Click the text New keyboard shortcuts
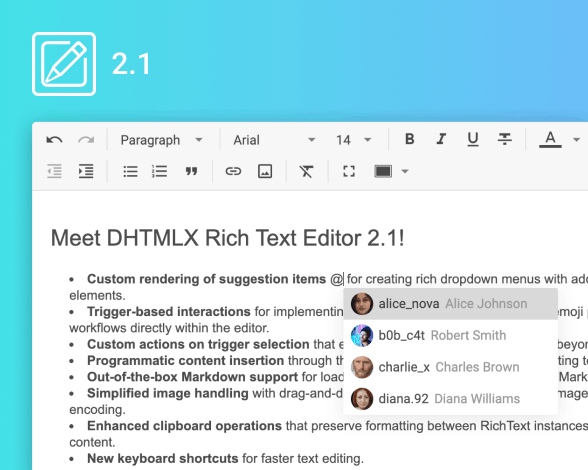Image resolution: width=588 pixels, height=470 pixels. (x=162, y=459)
